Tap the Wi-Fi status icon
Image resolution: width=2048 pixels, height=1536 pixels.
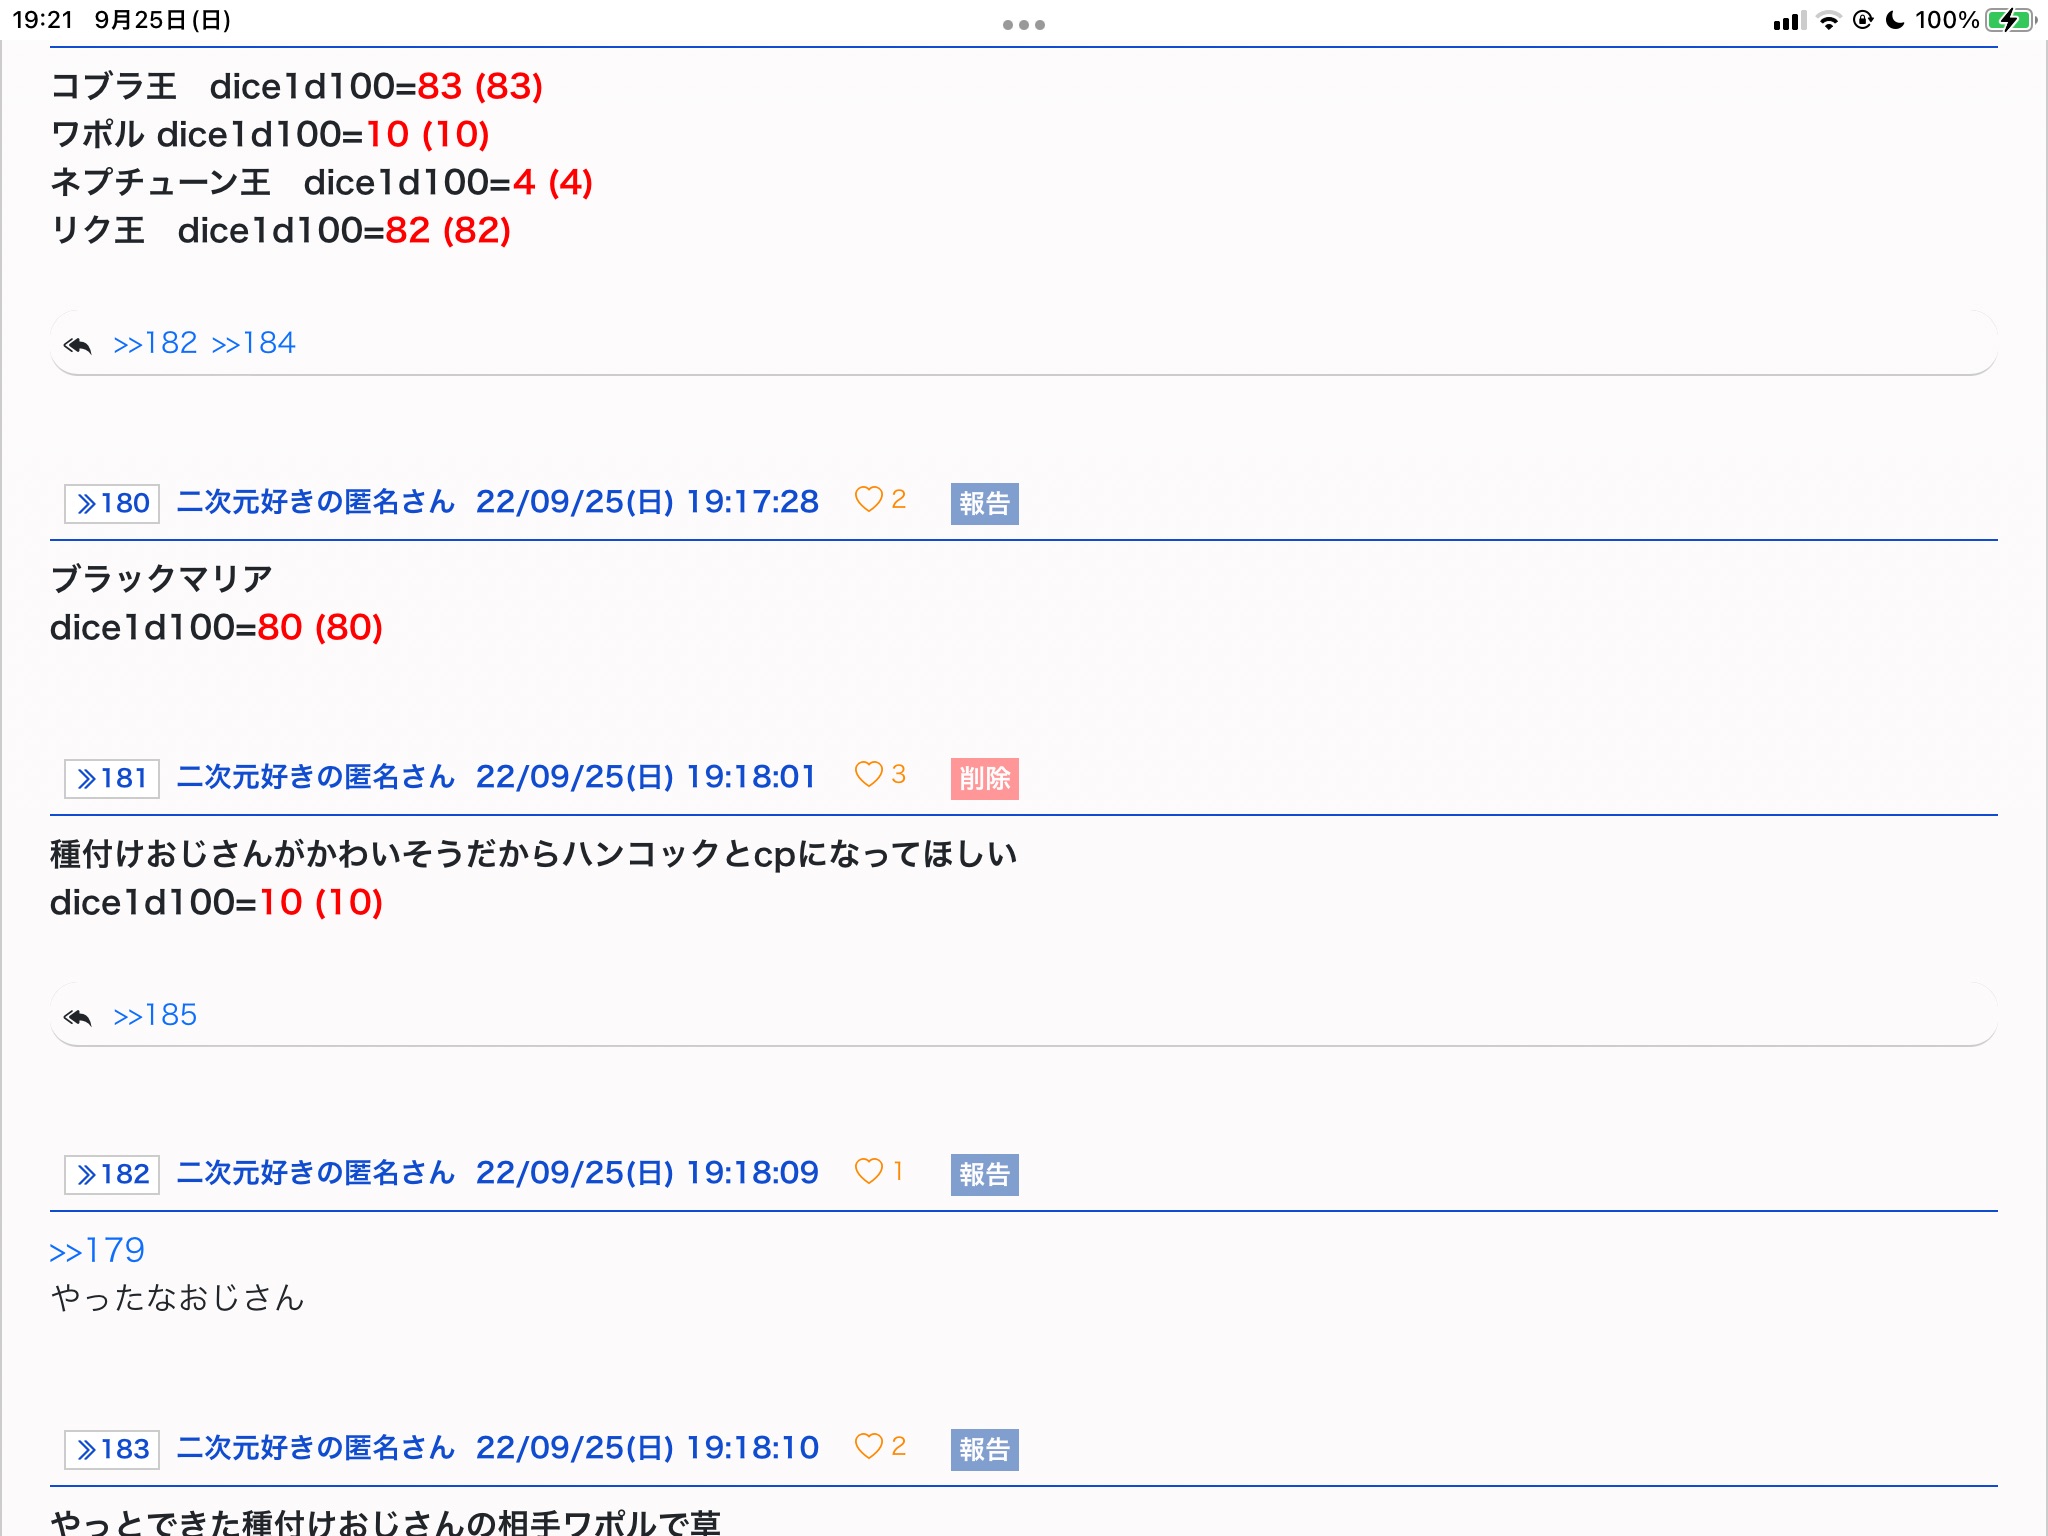coord(1828,20)
